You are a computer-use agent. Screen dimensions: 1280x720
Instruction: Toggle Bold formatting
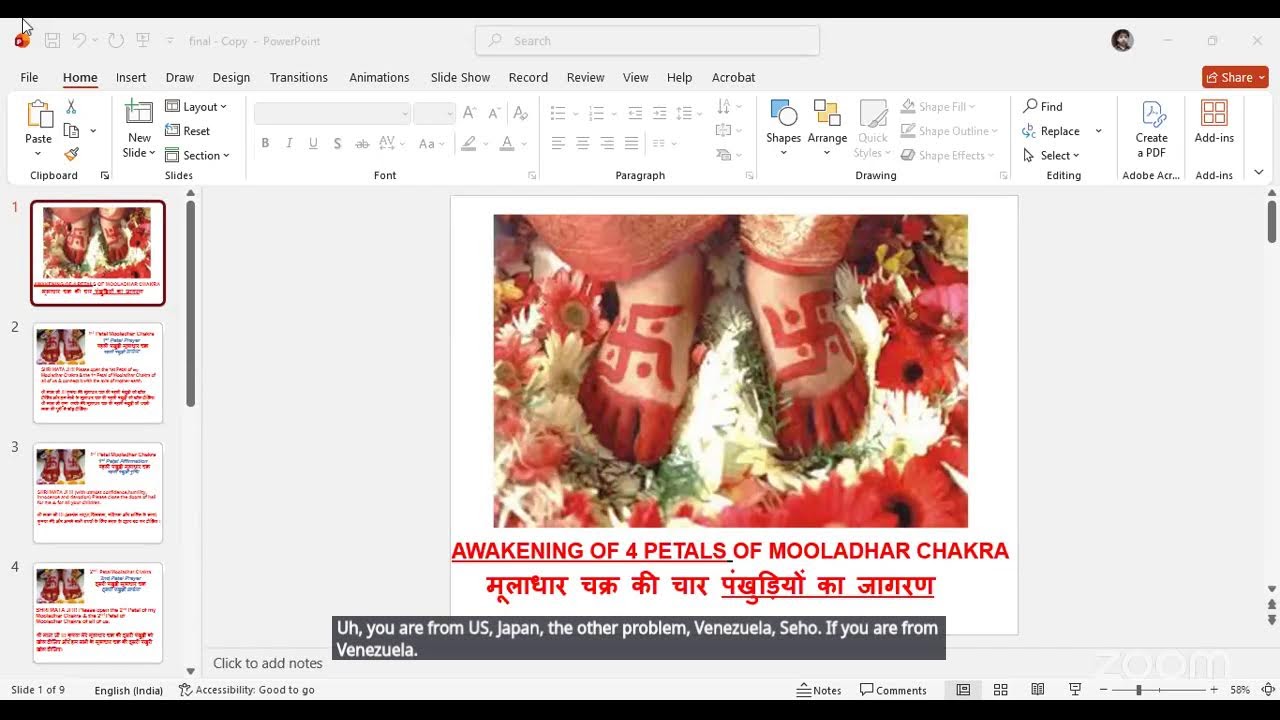tap(265, 144)
